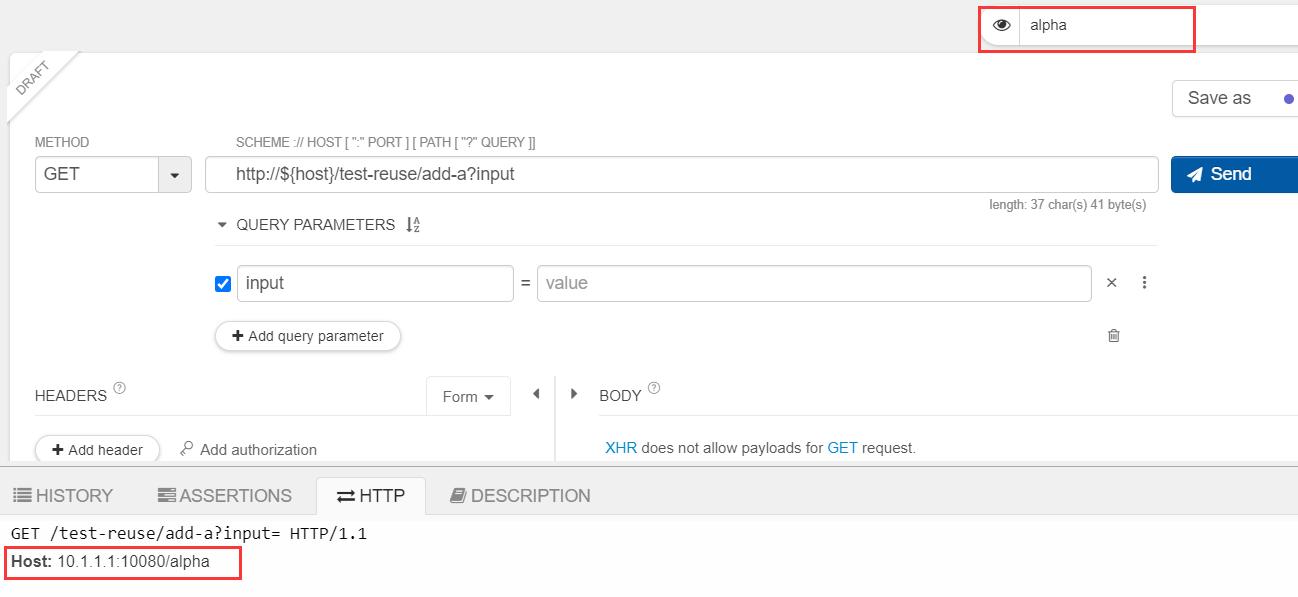Screen dimensions: 1298x597
Task: Collapse body pane with right arrow
Action: 574,394
